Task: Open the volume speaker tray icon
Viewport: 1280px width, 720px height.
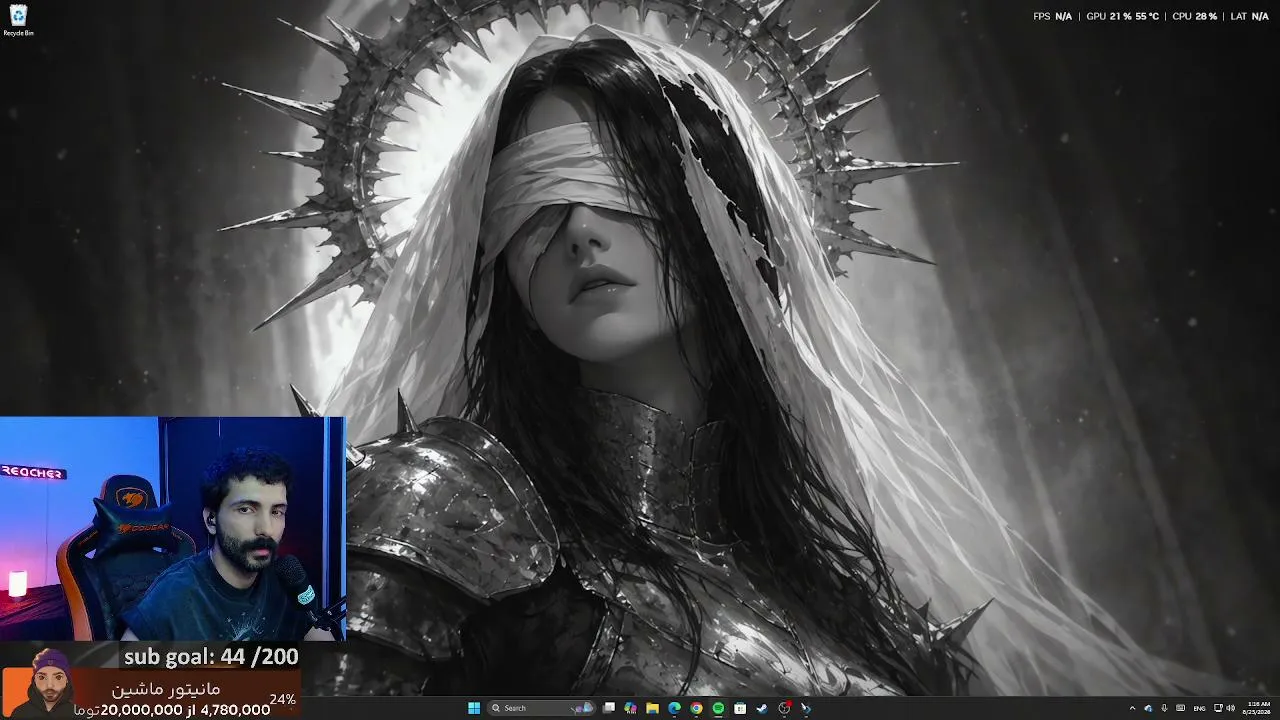Action: [x=1230, y=708]
